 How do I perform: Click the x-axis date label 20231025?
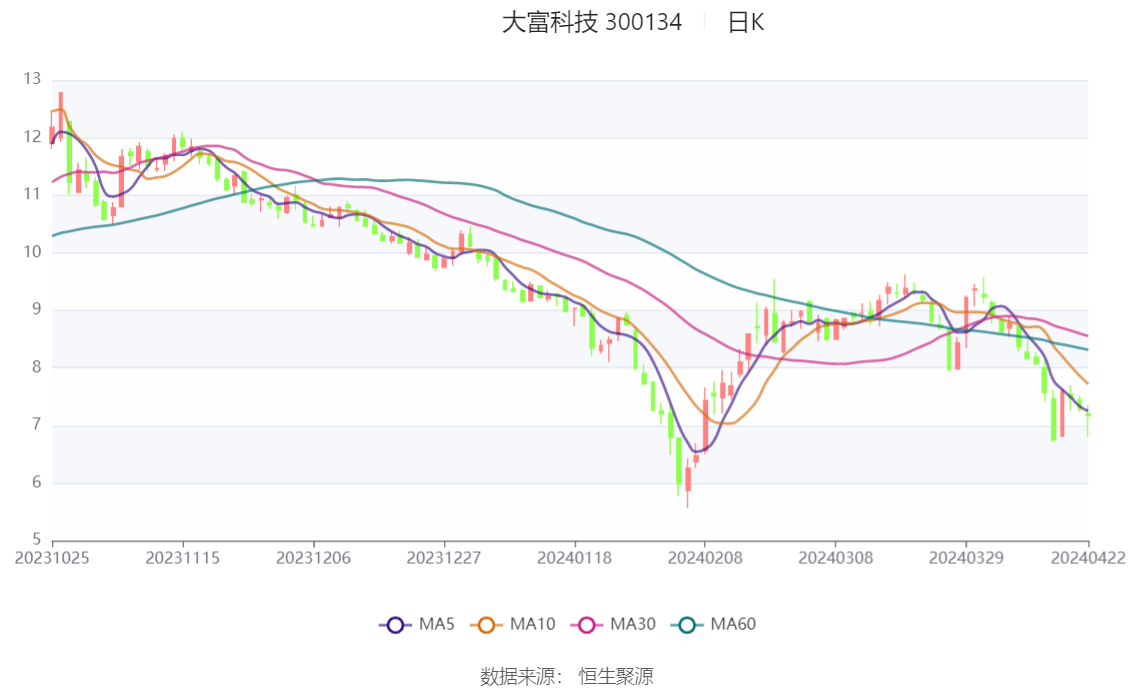pos(52,558)
